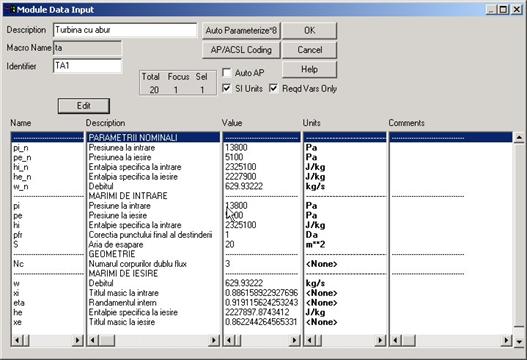Click 'Titlul masic la iesire' description
527x360 pixels.
(x=122, y=322)
